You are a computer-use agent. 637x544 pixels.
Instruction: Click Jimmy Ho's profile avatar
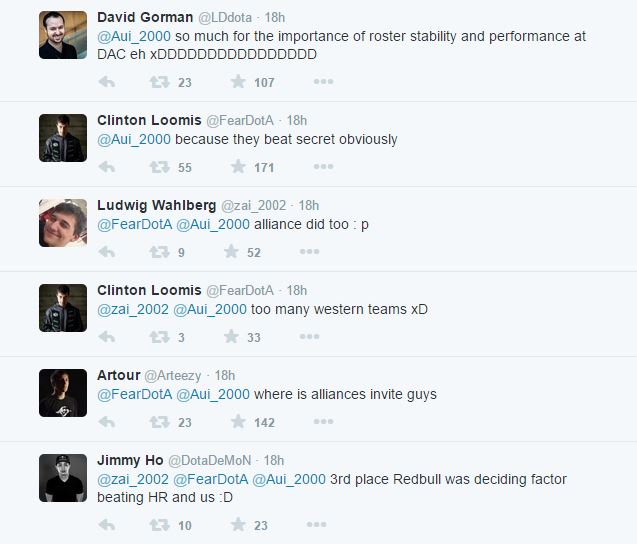click(x=63, y=478)
